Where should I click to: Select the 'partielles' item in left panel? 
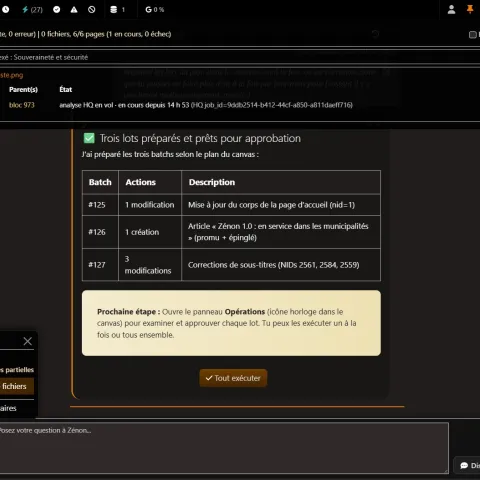point(17,370)
